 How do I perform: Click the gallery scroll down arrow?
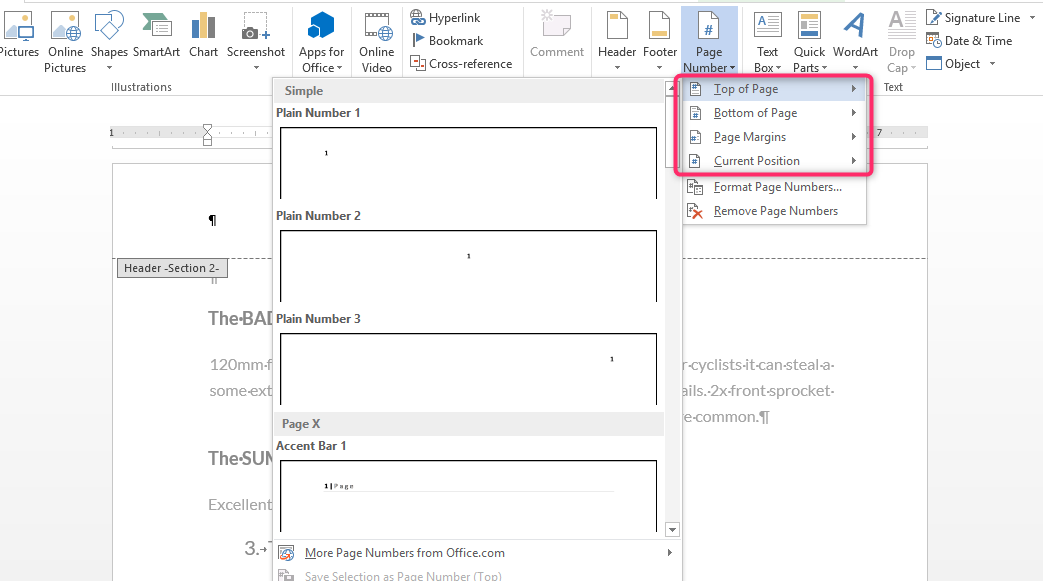(x=672, y=530)
